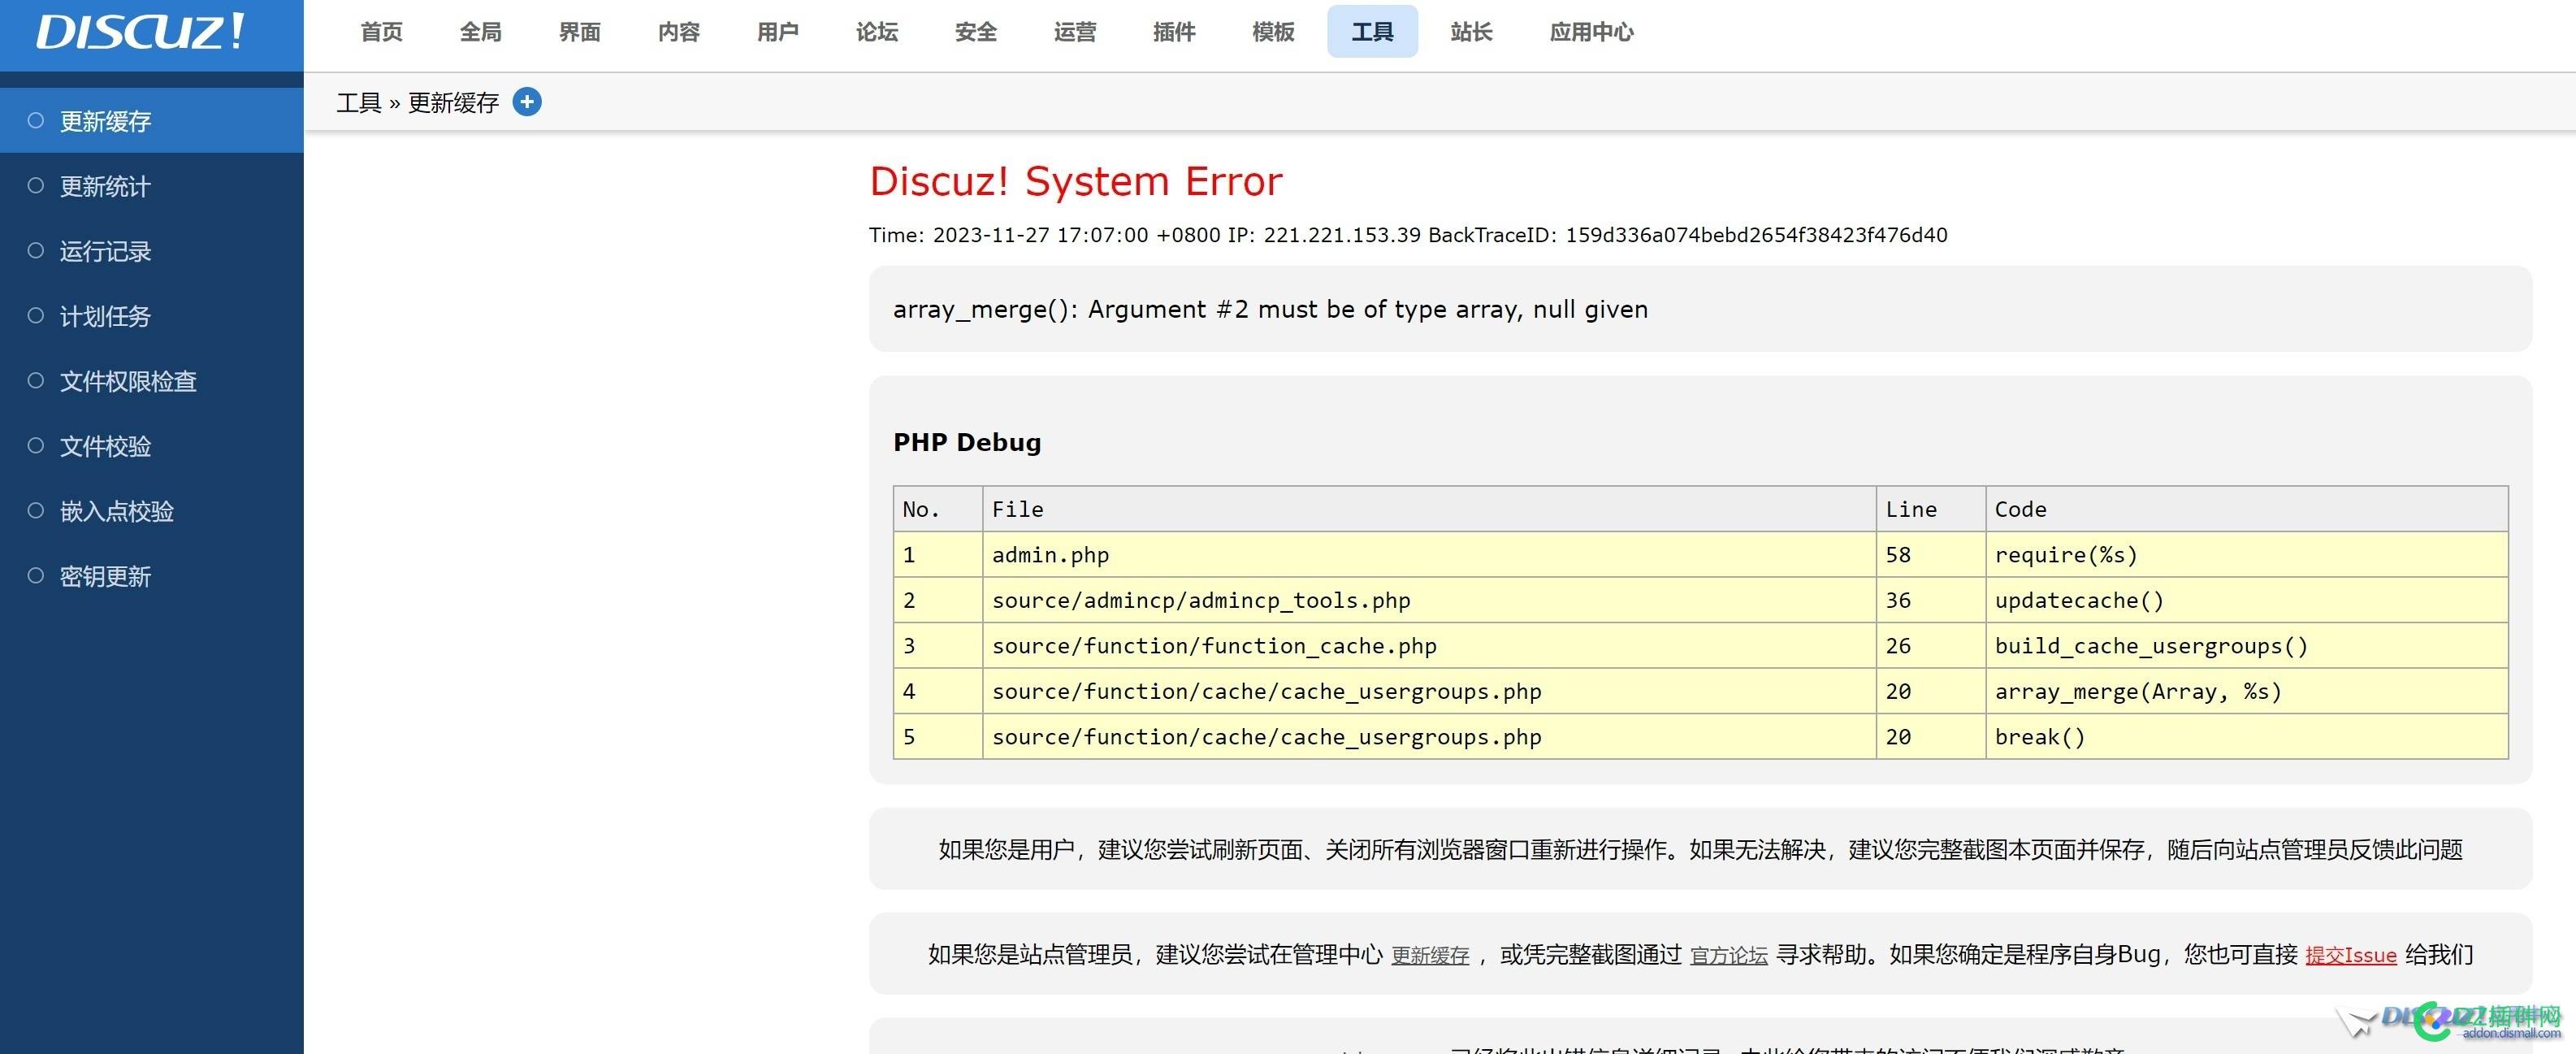This screenshot has width=2576, height=1054.
Task: Open the 内容 top menu
Action: tap(678, 32)
